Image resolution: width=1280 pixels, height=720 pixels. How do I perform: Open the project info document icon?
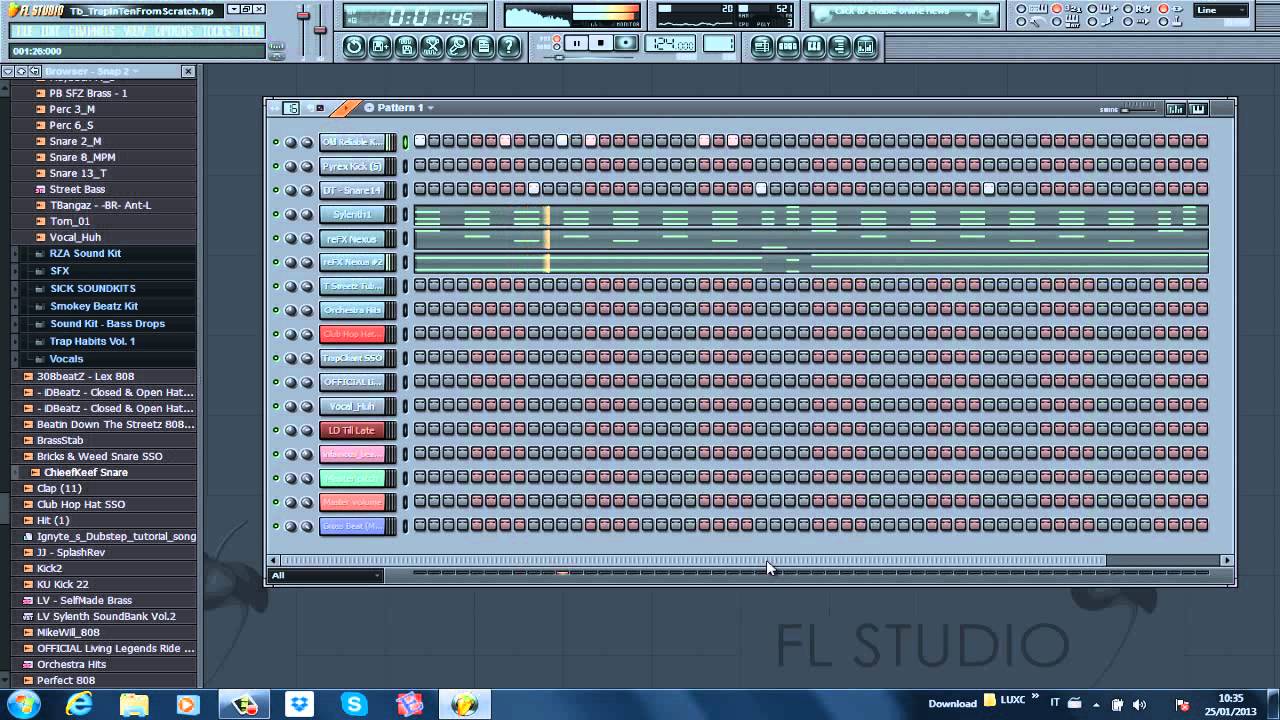pos(484,46)
